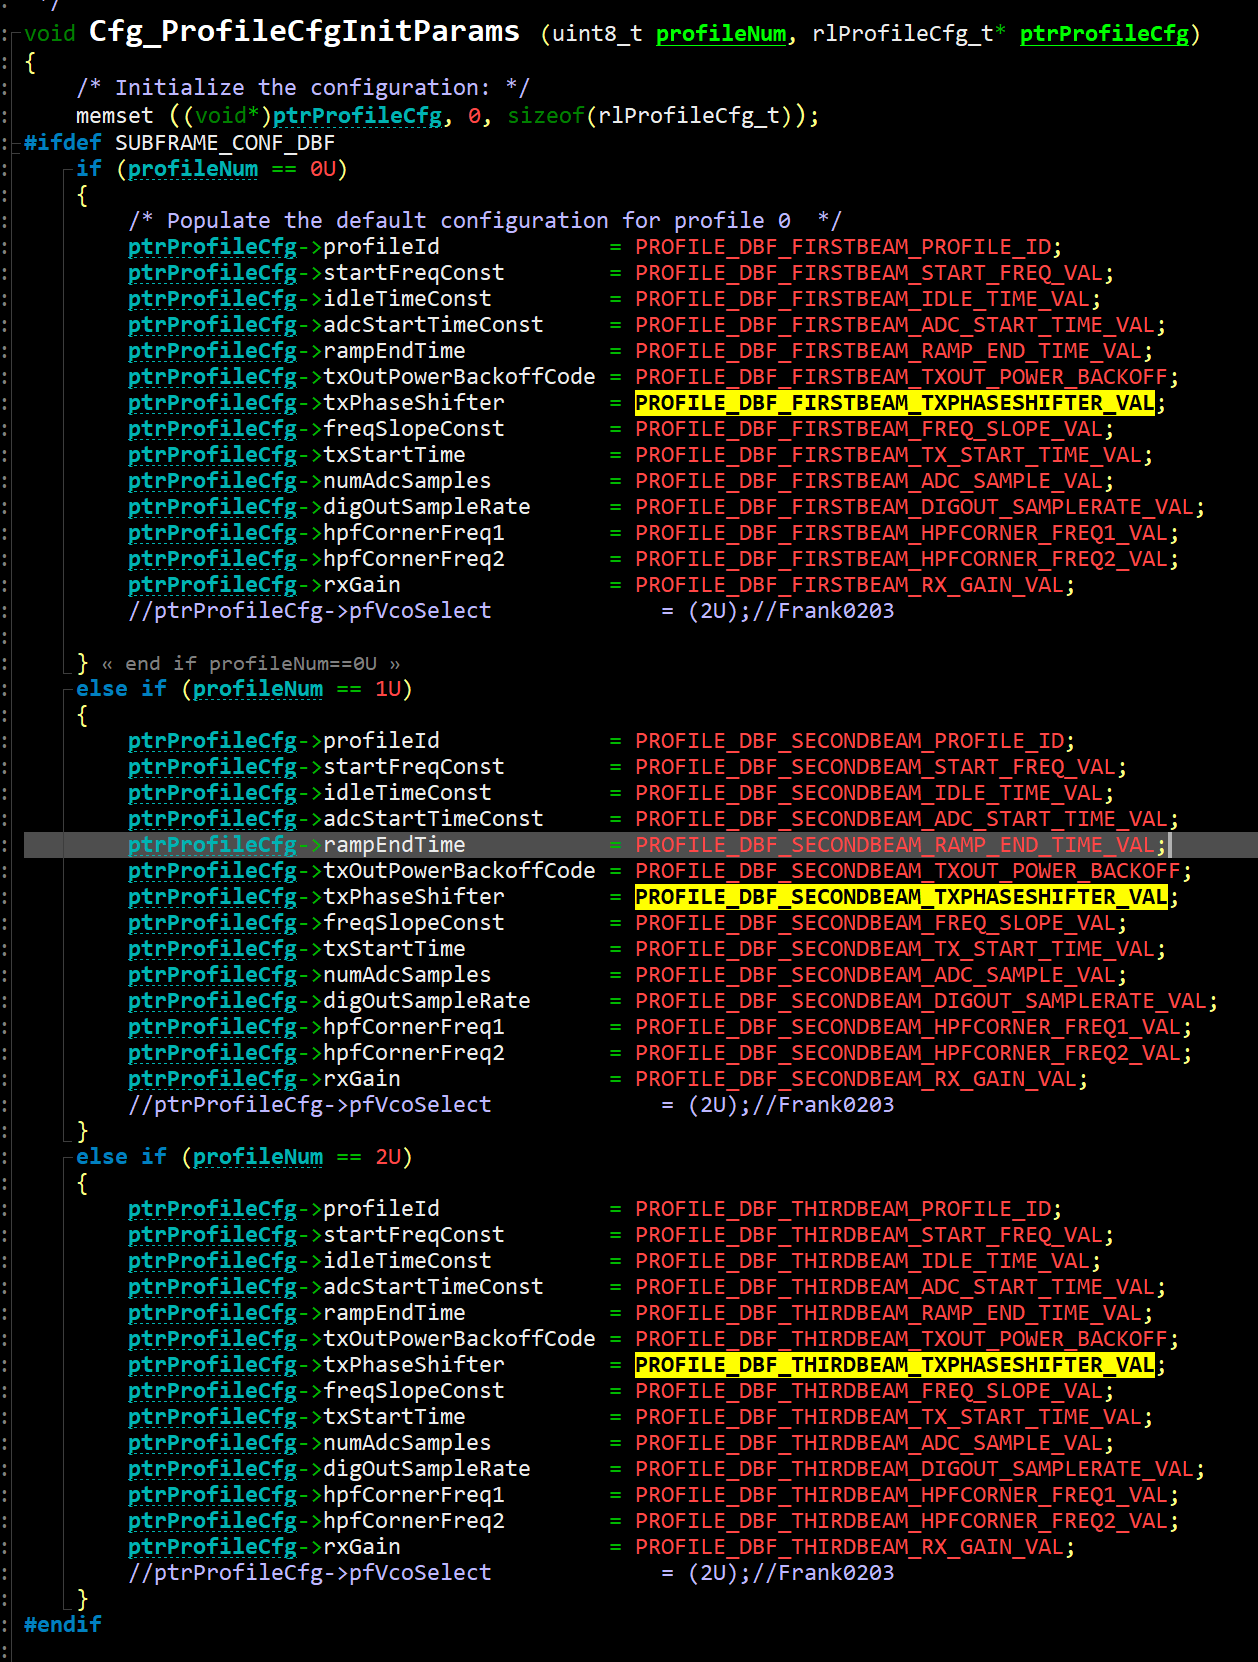Click PROFILE_DBF_SECONDBEAM_ADC_START_TIME_VAL
Viewport: 1258px width, 1662px height.
point(902,819)
